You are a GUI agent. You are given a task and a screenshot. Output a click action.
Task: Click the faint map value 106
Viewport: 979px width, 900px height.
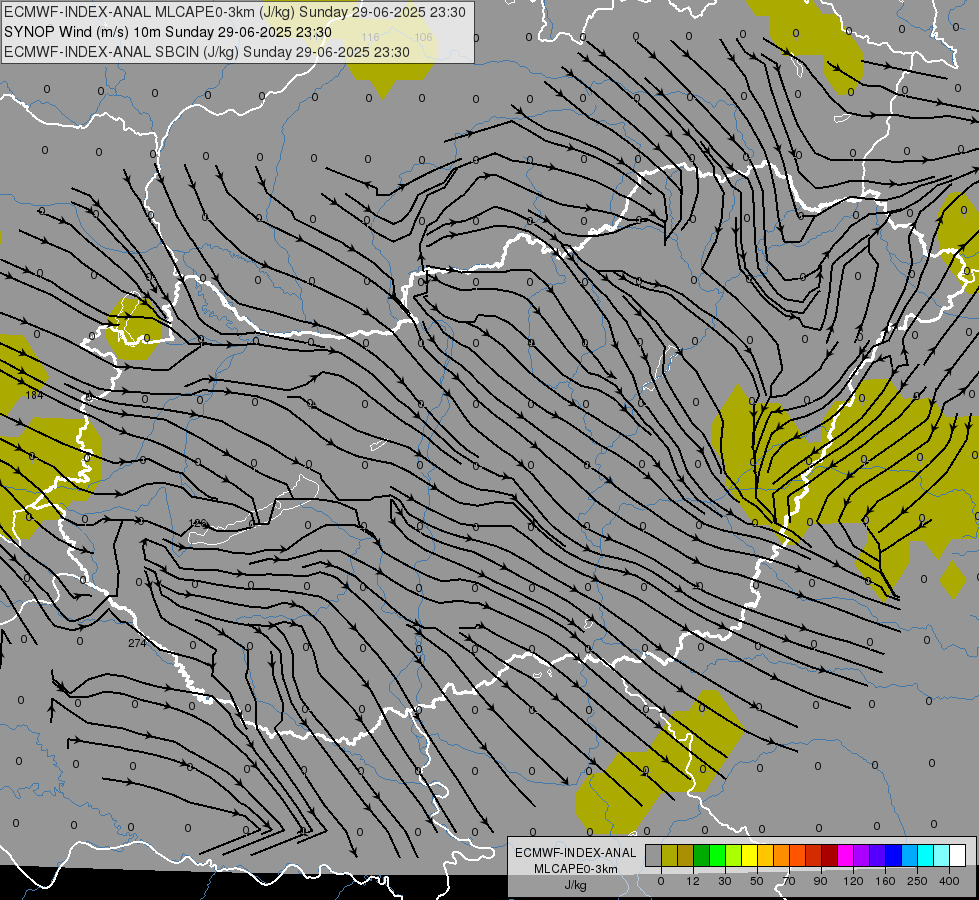pos(423,37)
